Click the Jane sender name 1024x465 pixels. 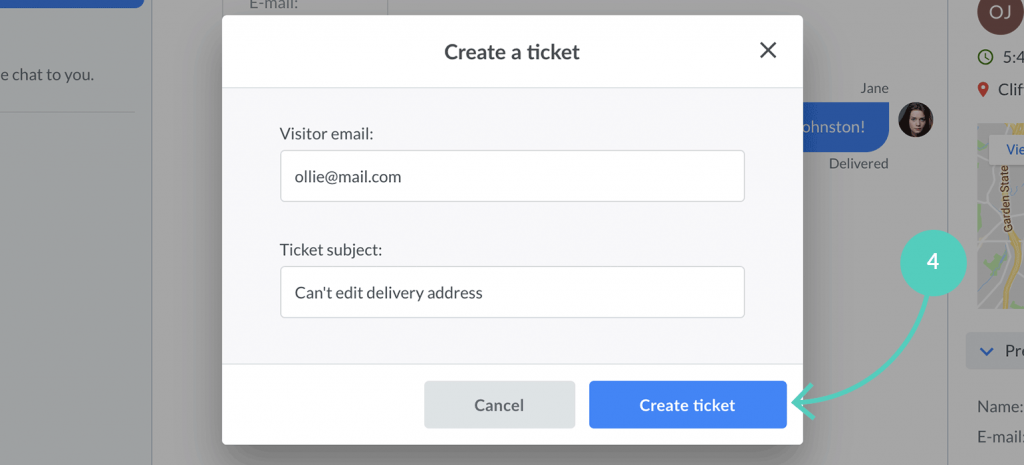[x=874, y=88]
